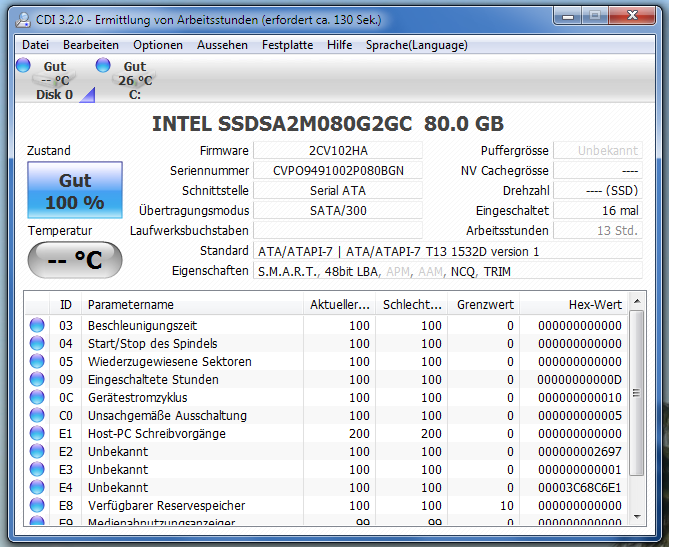673x556 pixels.
Task: Click status icon of Beschleunigungszeit row
Action: click(x=37, y=325)
